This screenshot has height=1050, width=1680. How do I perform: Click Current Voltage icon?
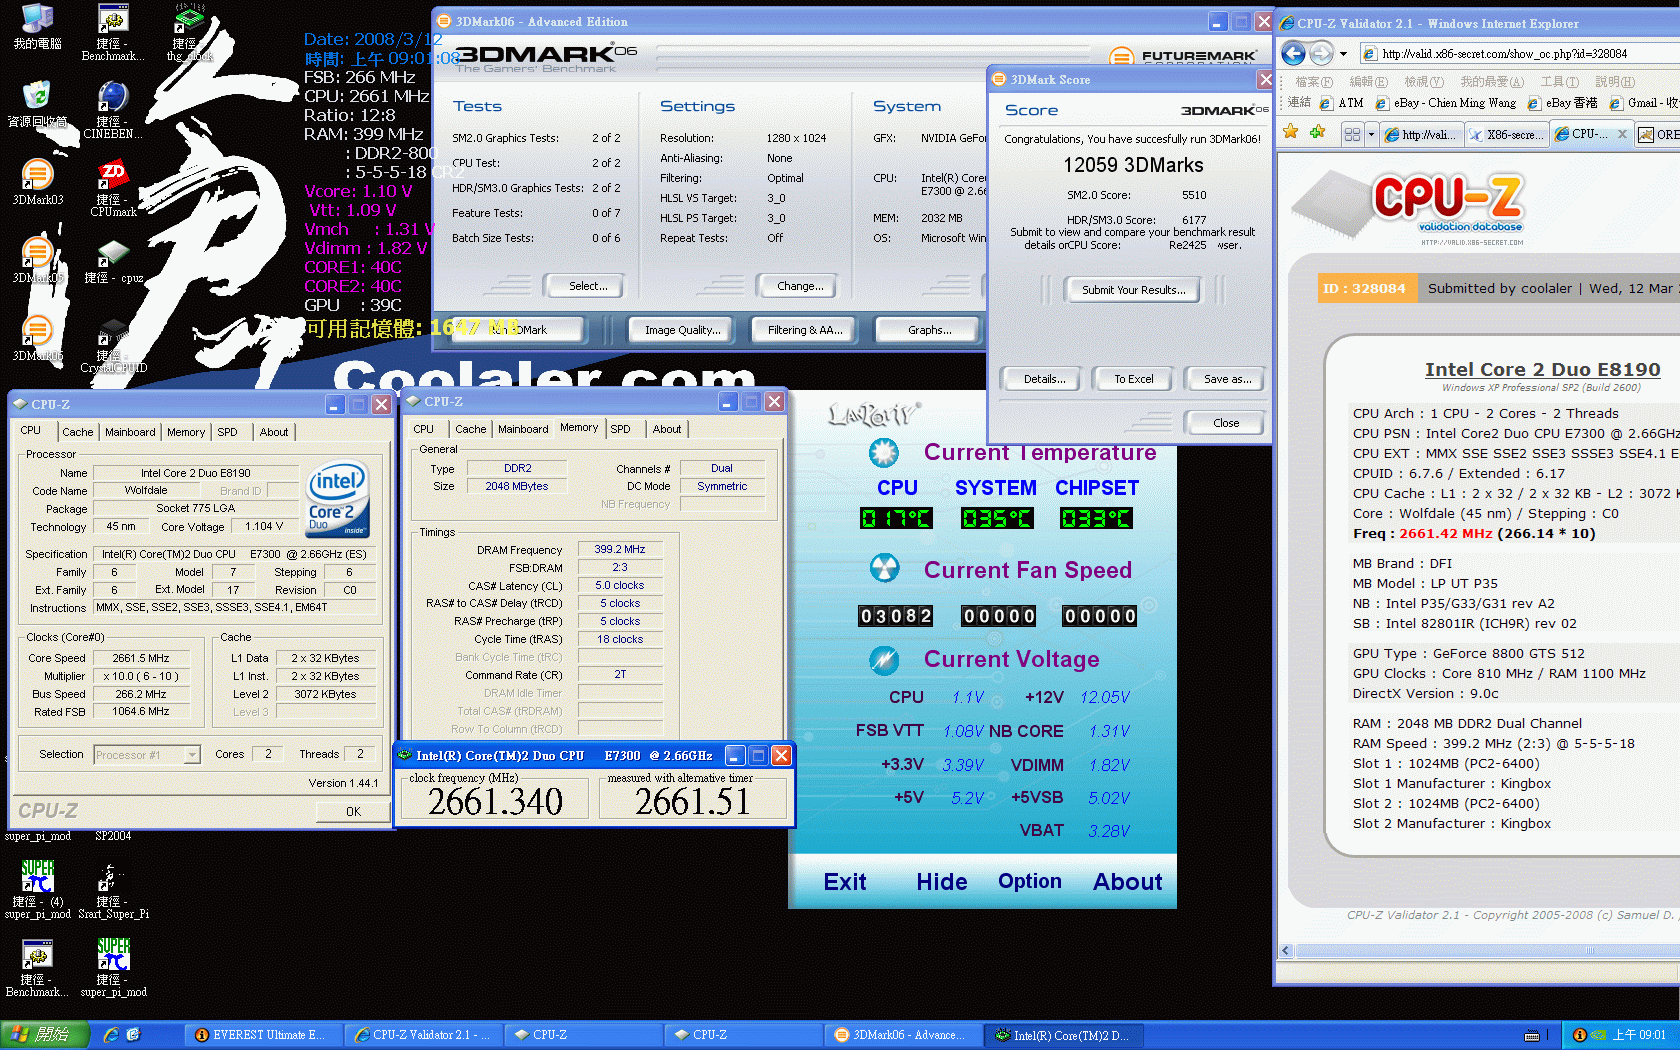[884, 659]
